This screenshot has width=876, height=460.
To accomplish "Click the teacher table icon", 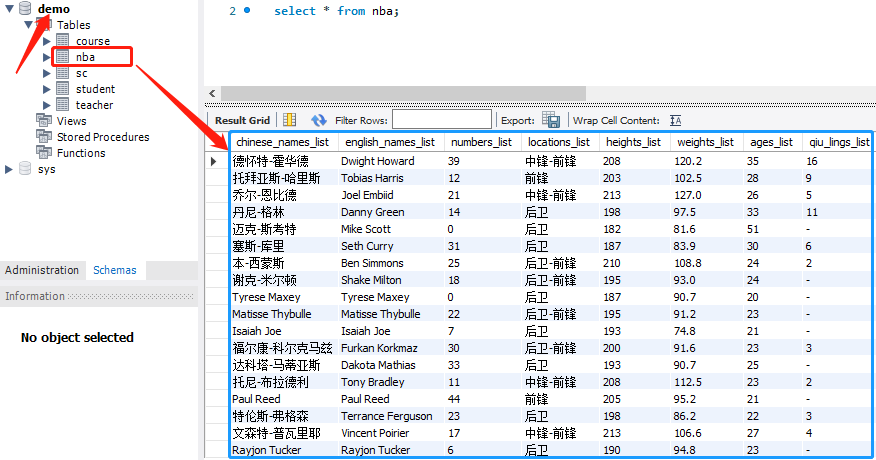I will 63,105.
